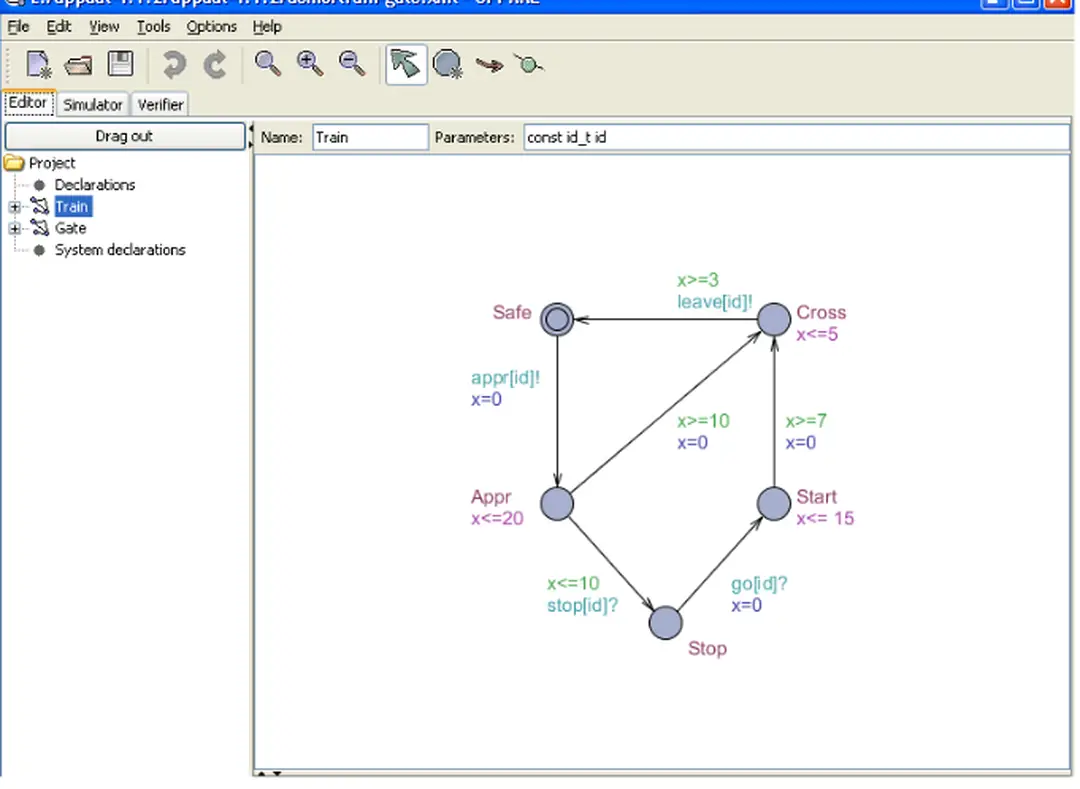Choose the Add Location tool
The width and height of the screenshot is (1080, 789).
click(x=447, y=65)
